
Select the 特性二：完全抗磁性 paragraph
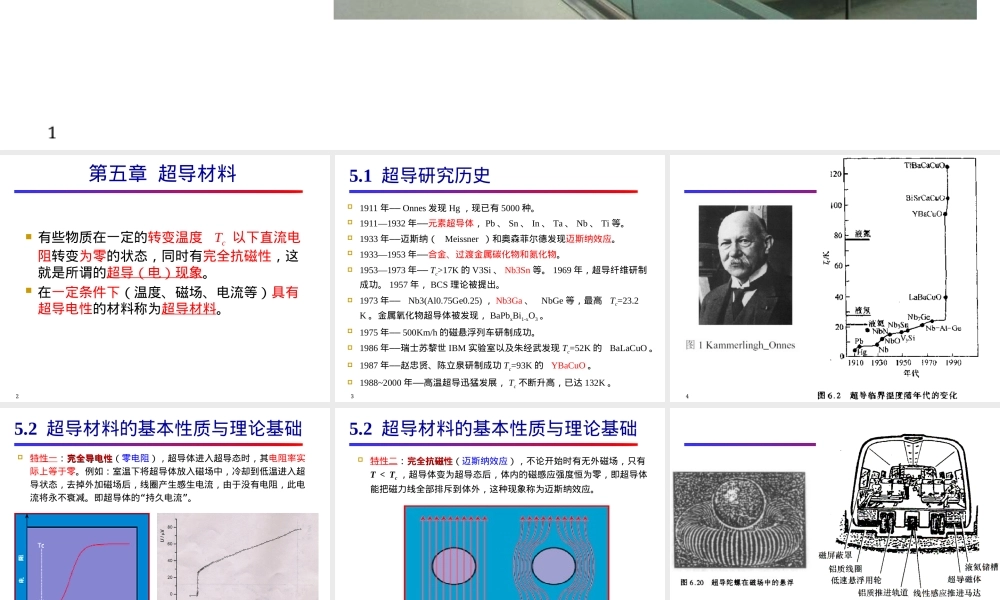click(508, 474)
